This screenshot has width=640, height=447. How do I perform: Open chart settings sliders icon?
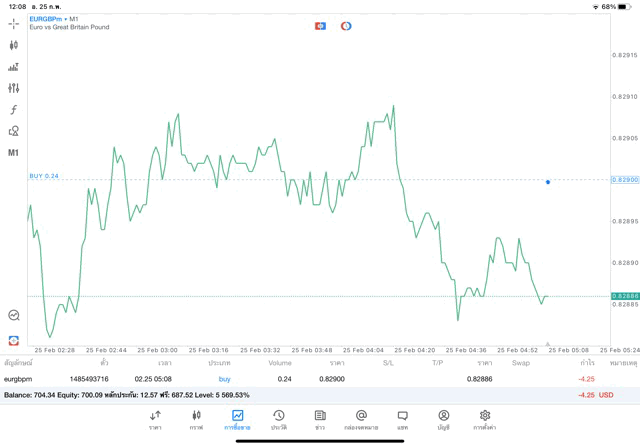click(14, 88)
